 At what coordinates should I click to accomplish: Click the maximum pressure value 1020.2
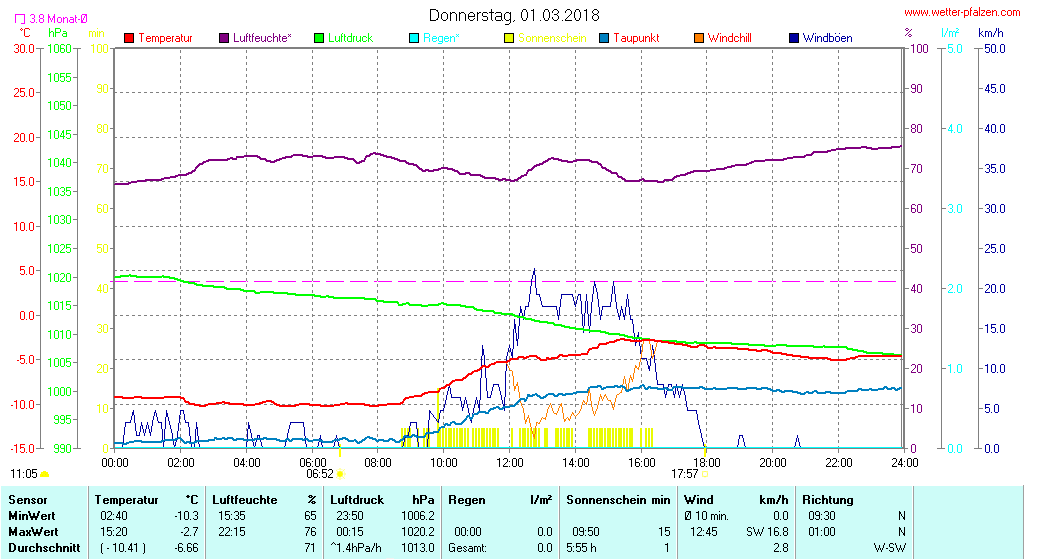click(x=418, y=532)
